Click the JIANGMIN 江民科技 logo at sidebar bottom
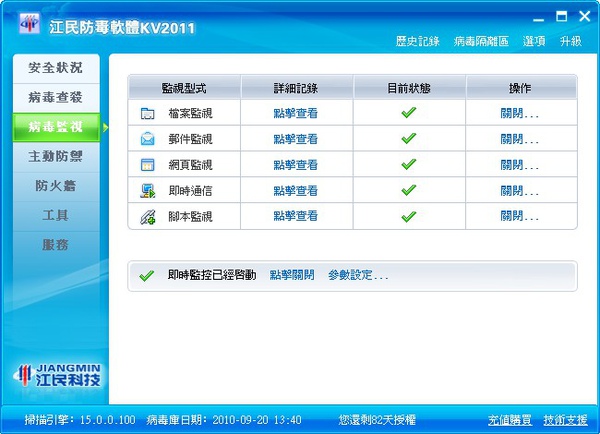Viewport: 600px width, 434px height. click(57, 375)
